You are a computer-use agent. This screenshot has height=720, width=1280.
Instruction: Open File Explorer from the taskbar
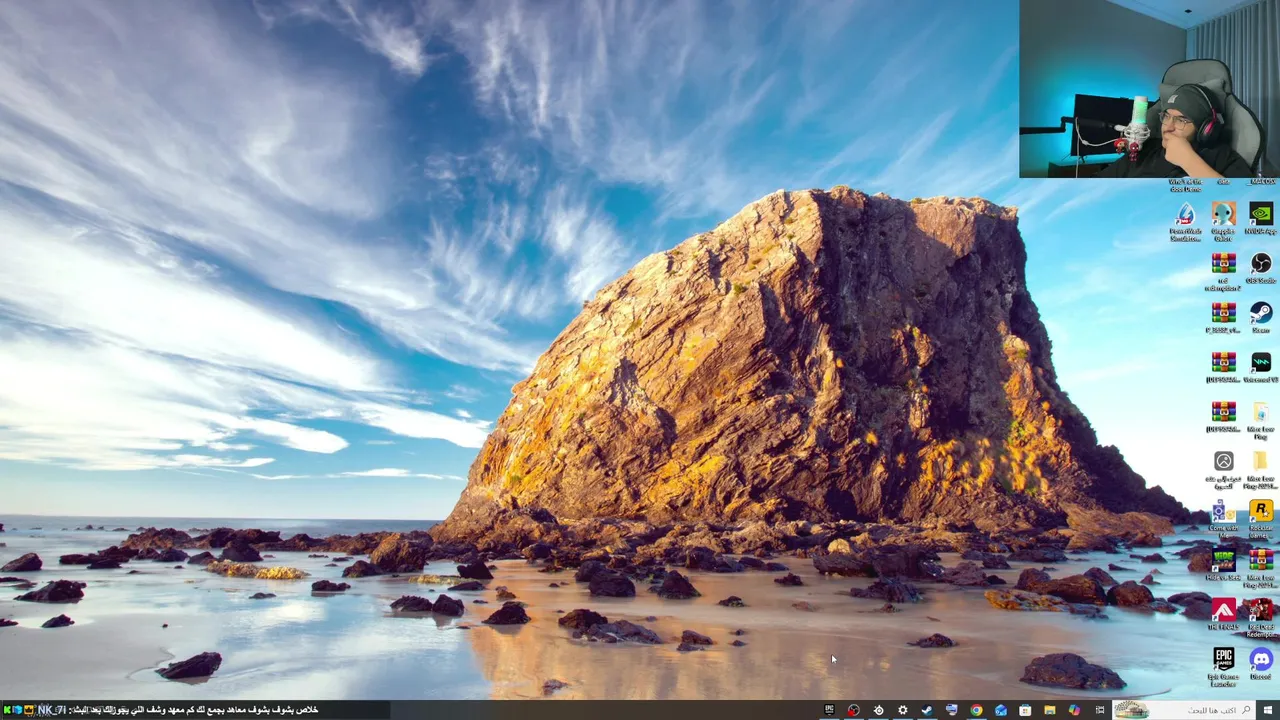point(1049,710)
